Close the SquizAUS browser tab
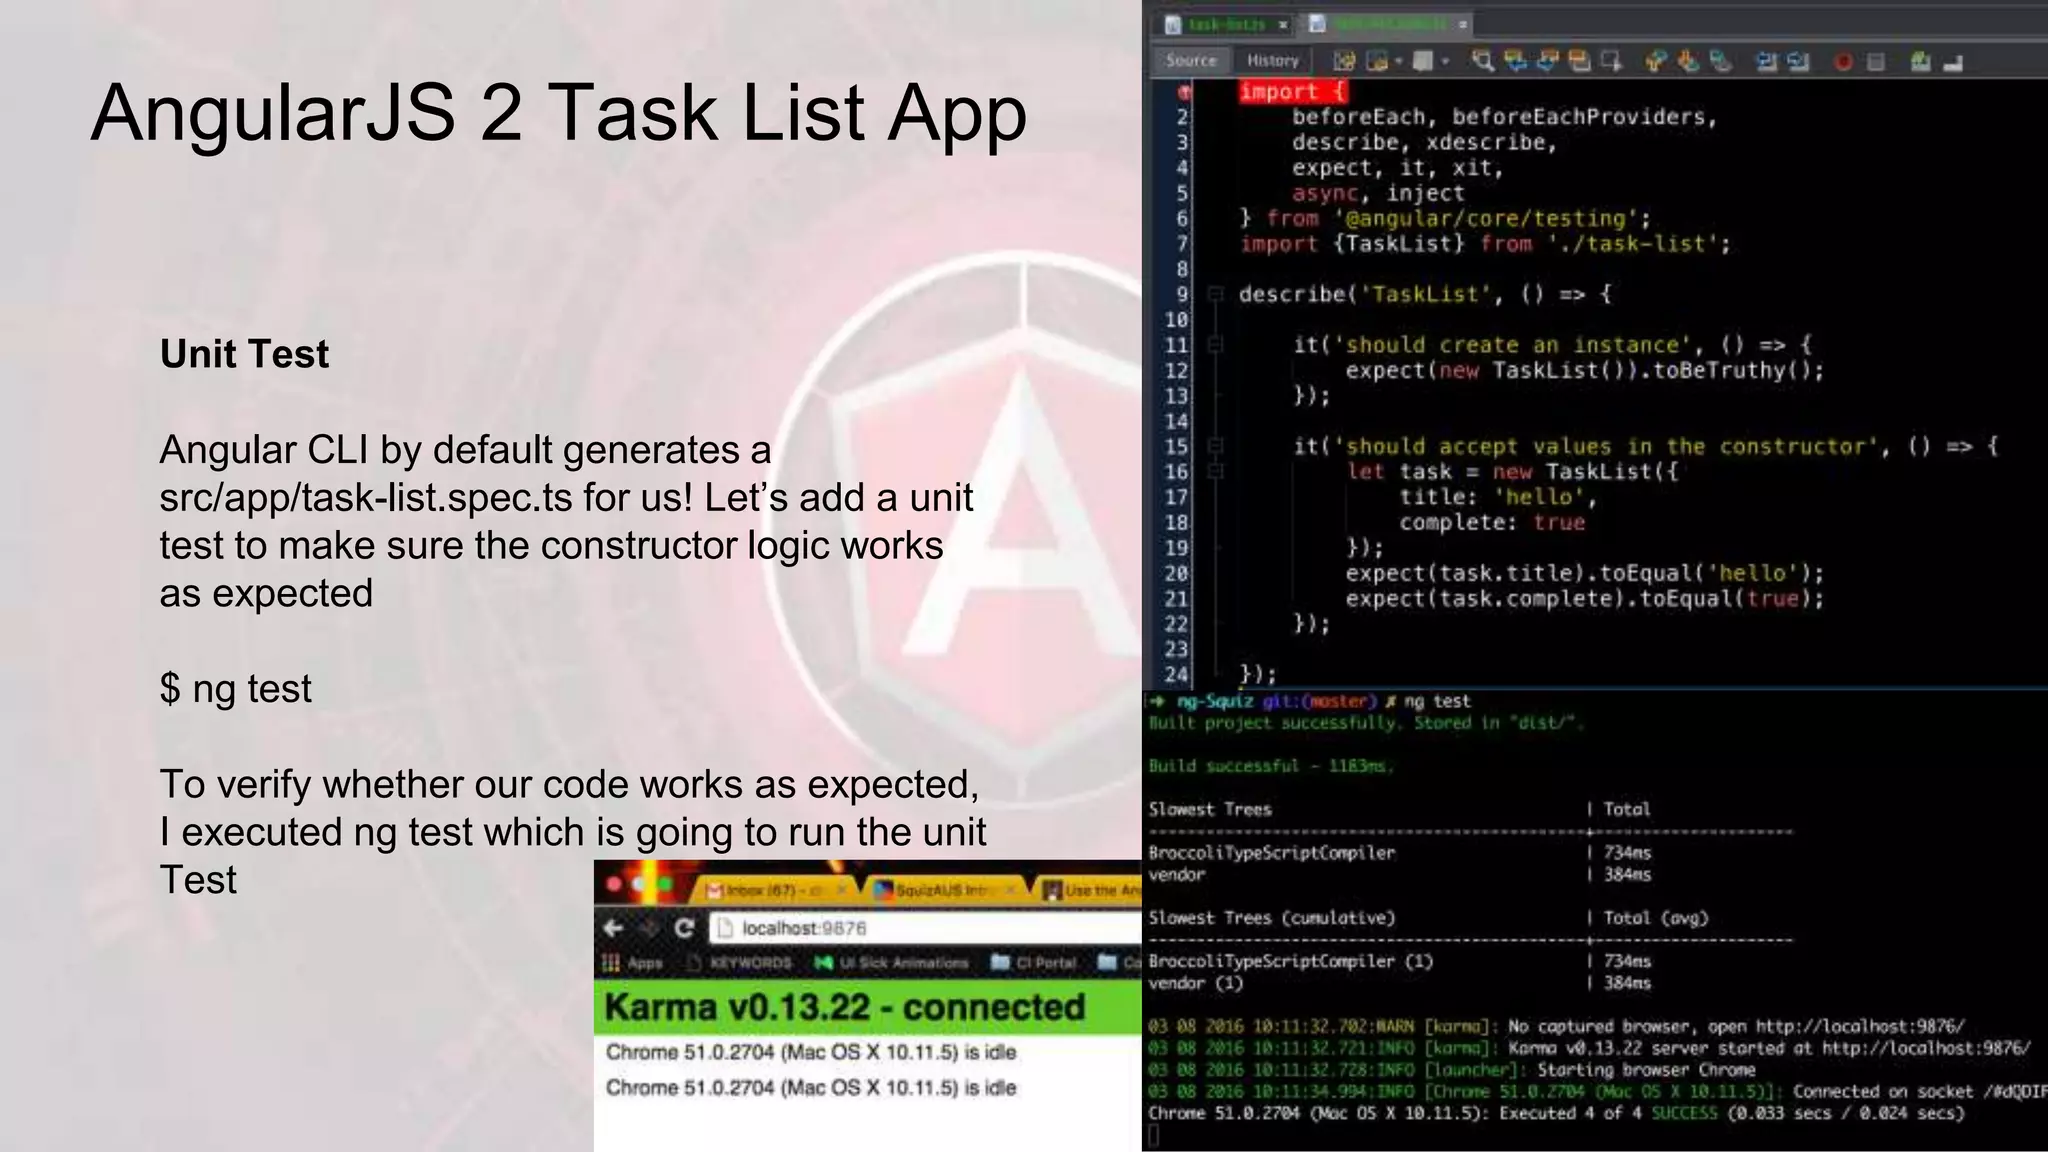Viewport: 2048px width, 1152px height. [1010, 890]
